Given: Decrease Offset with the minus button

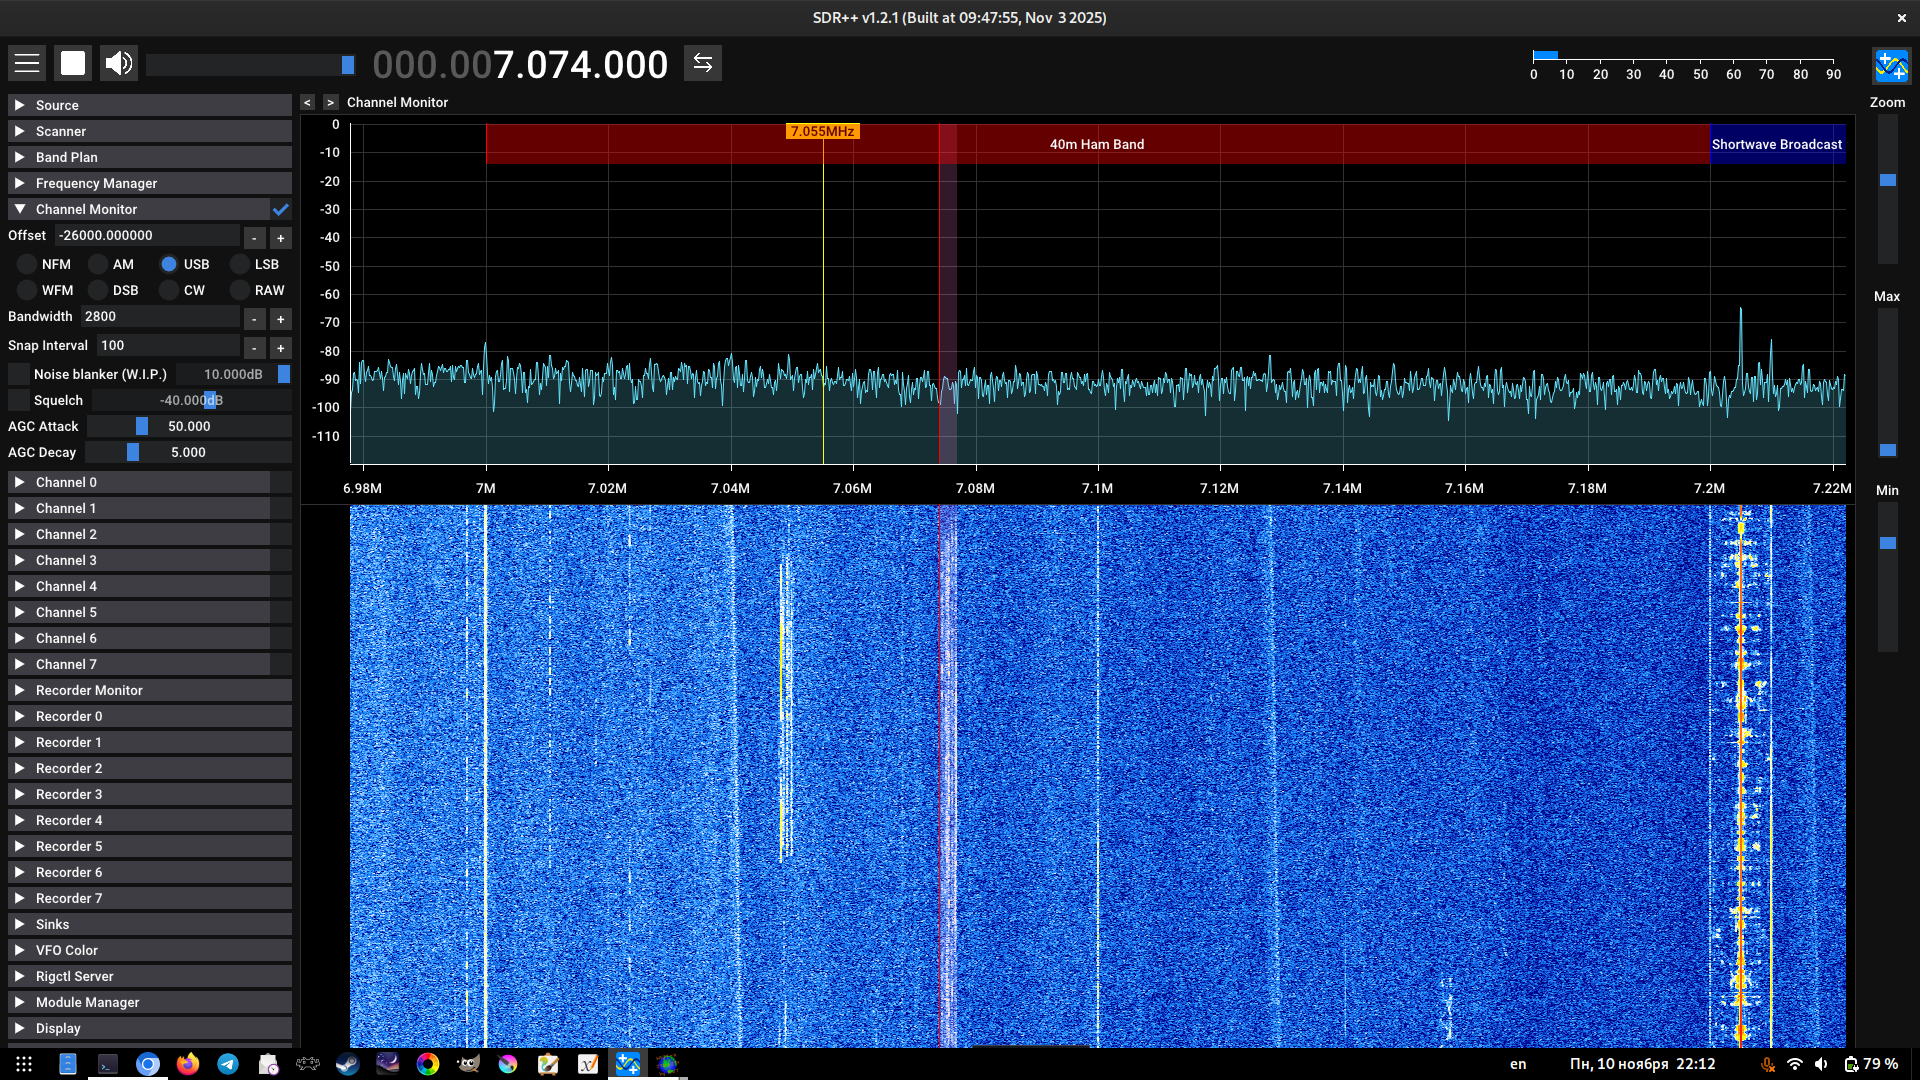Looking at the screenshot, I should pos(255,238).
